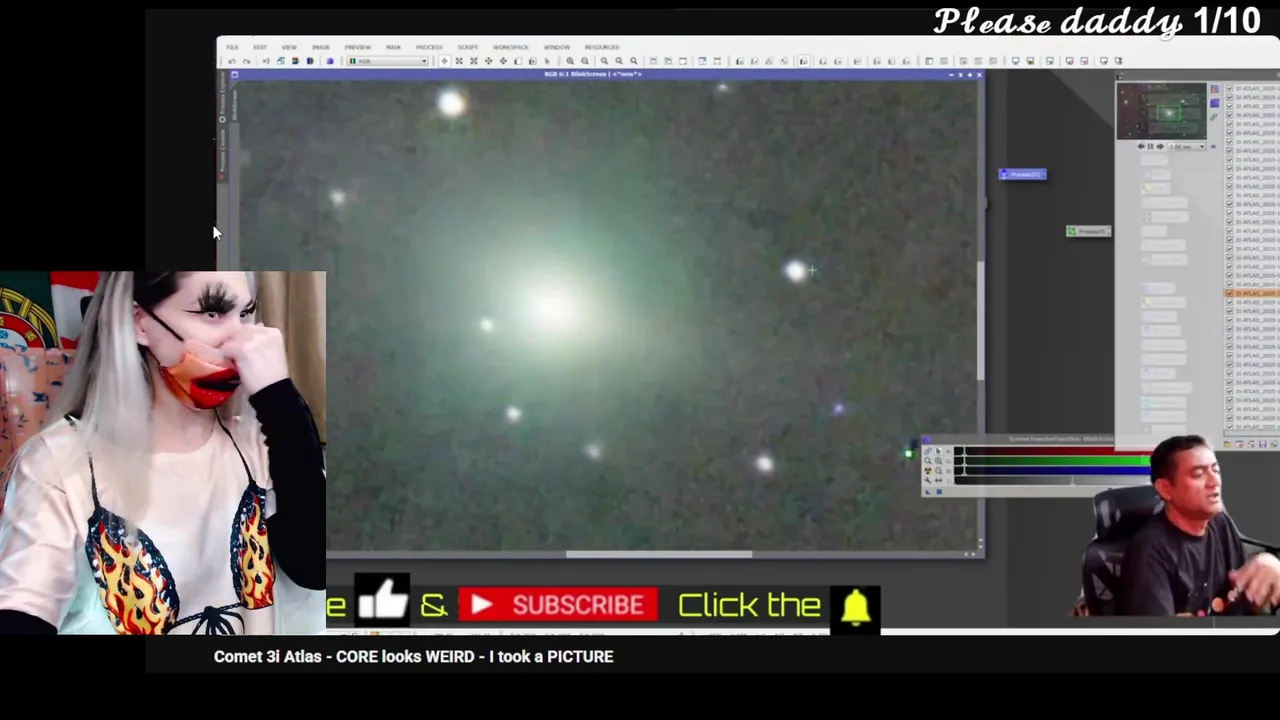Click the image window horizontal scrollbar
This screenshot has width=1280, height=720.
[658, 554]
